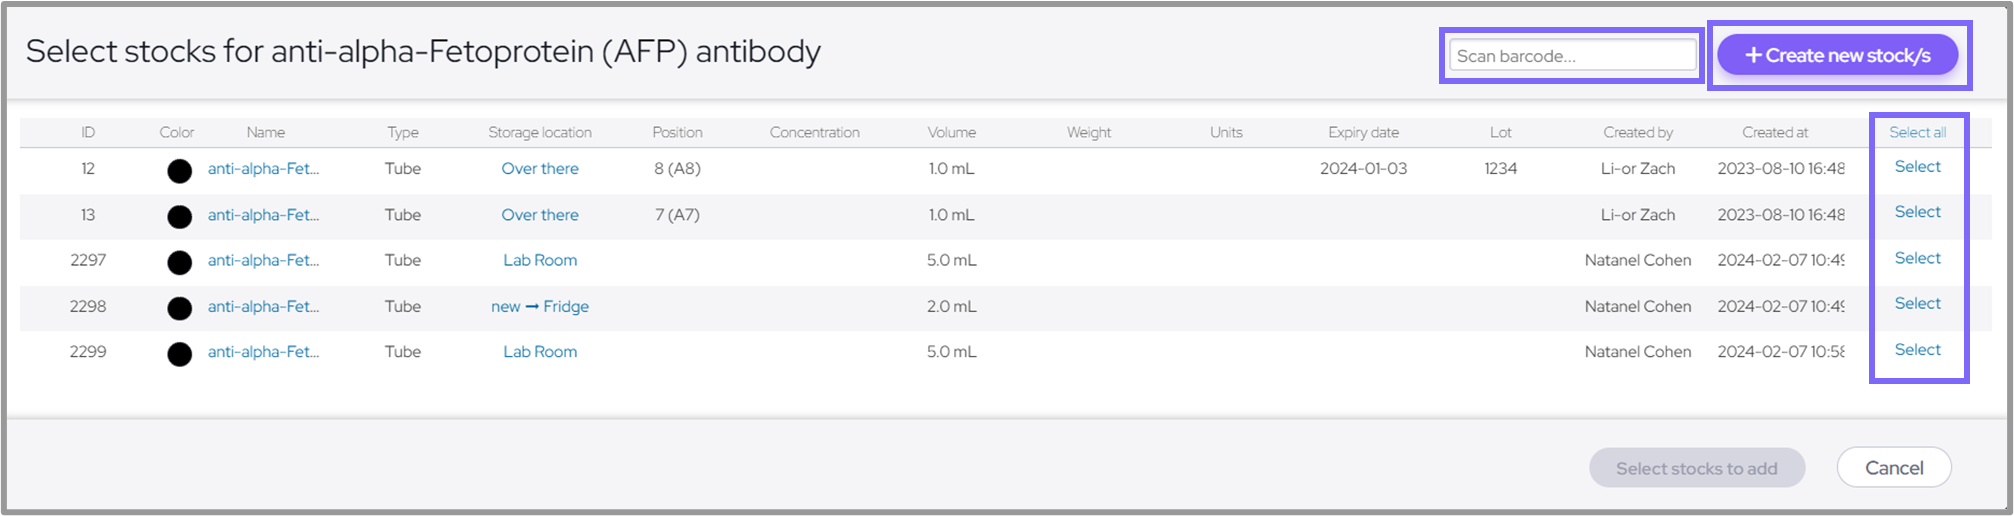Open Over there storage location for stock 13

[x=540, y=215]
